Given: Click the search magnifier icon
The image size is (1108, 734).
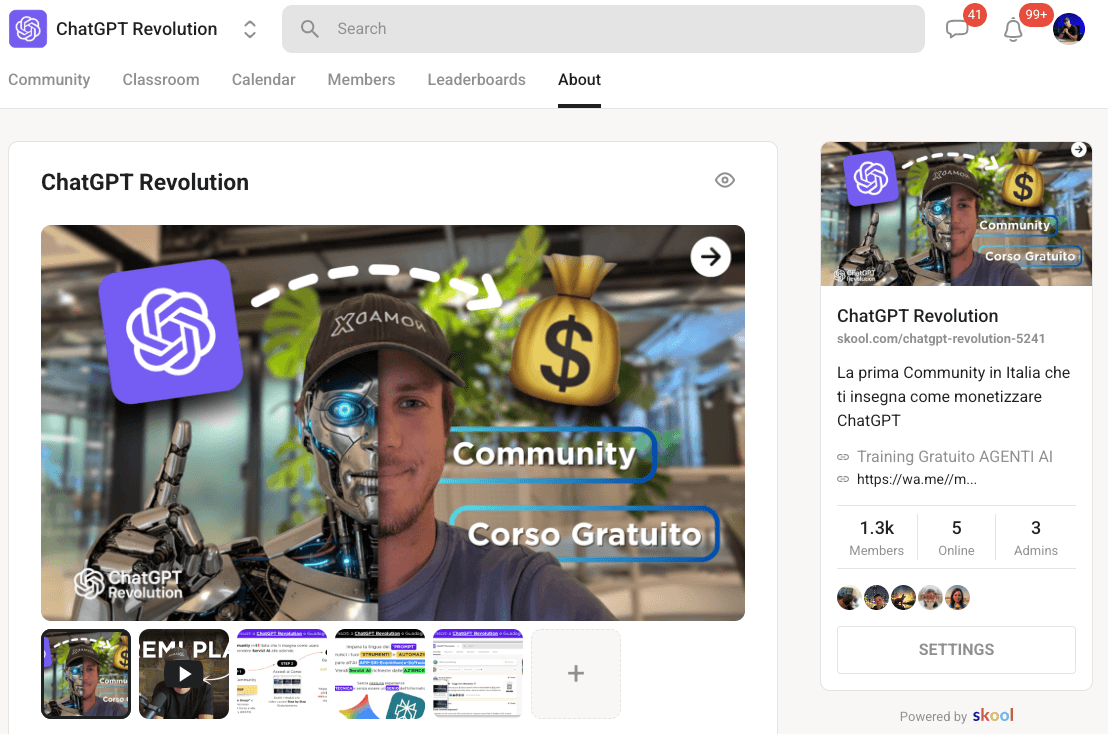Looking at the screenshot, I should point(310,29).
